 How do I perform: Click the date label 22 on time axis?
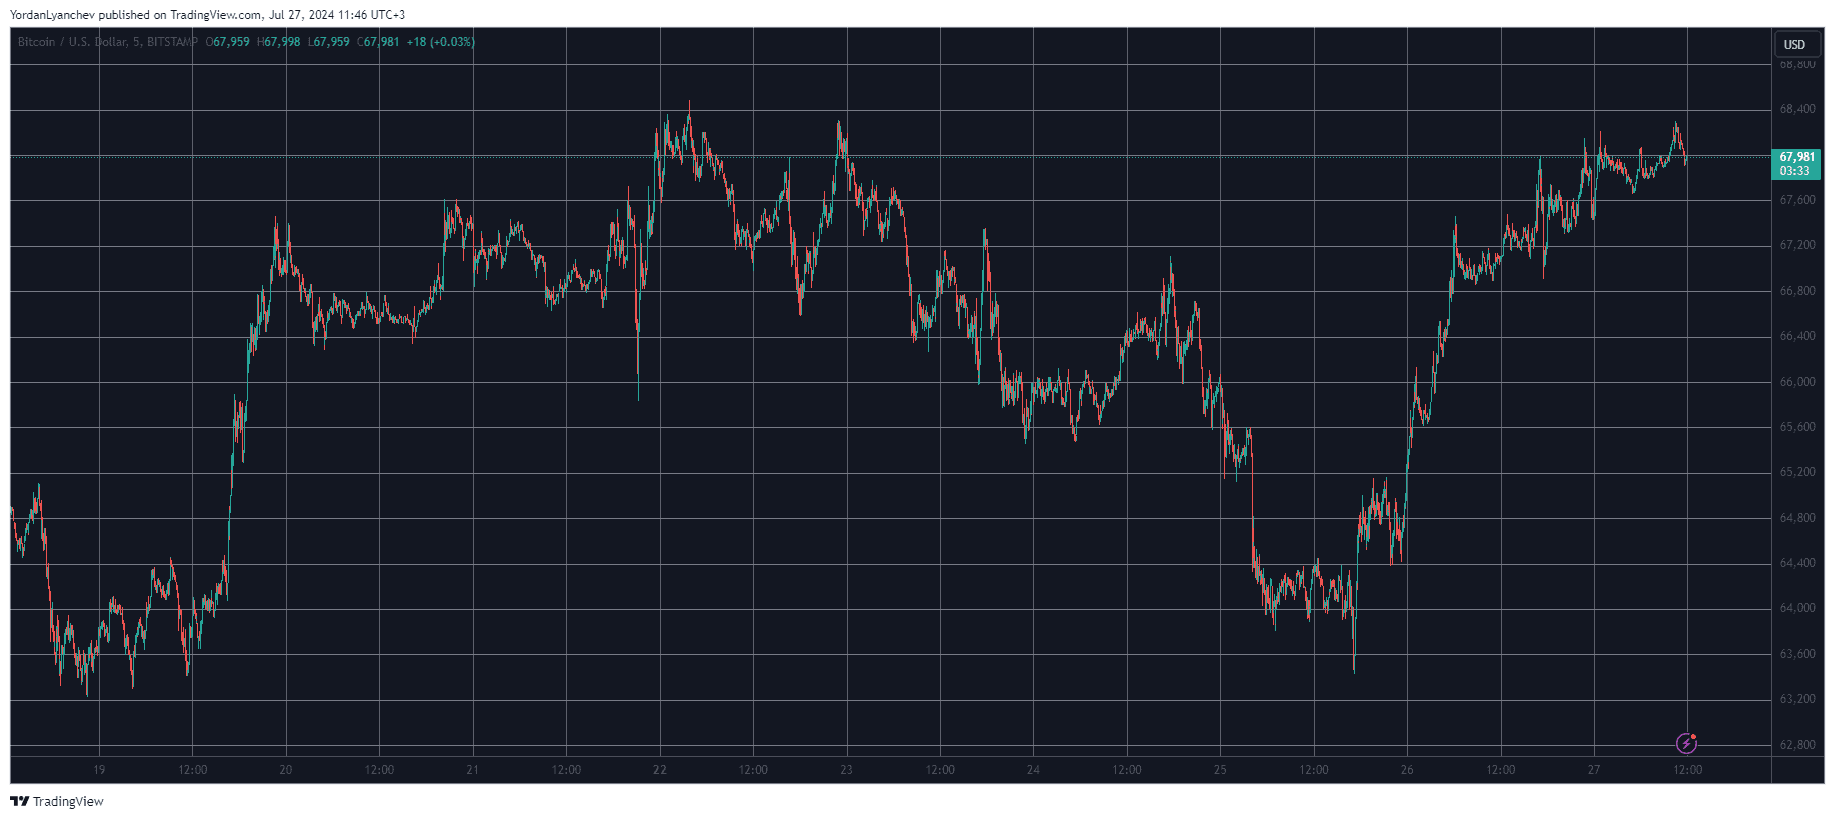(x=660, y=770)
